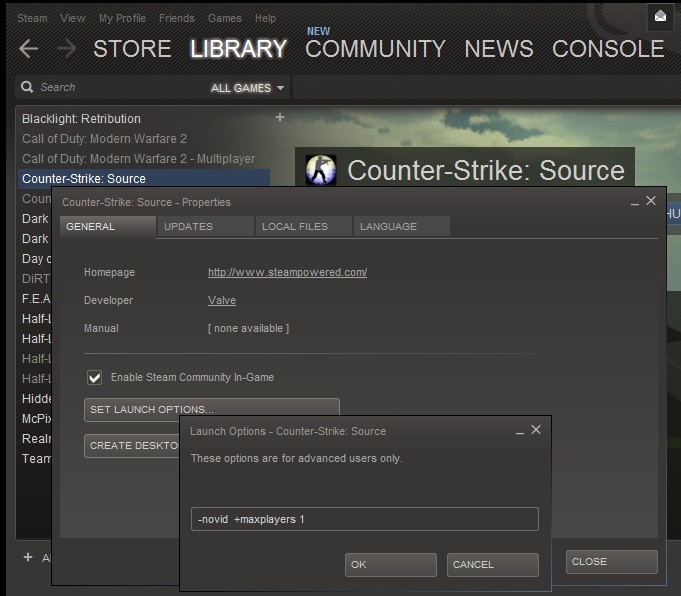Click the back navigation arrow
This screenshot has width=681, height=596.
coord(28,49)
